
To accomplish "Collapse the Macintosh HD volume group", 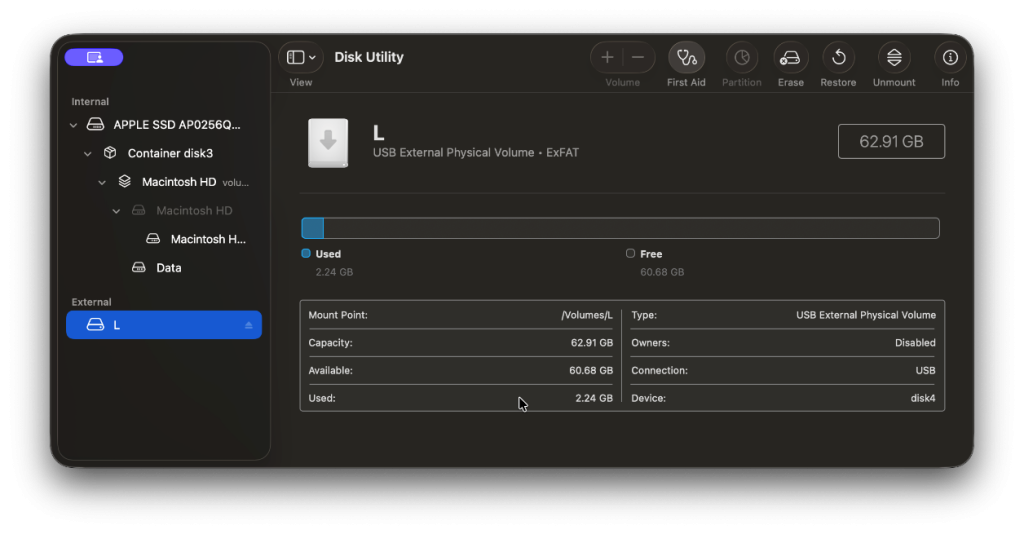I will click(102, 182).
